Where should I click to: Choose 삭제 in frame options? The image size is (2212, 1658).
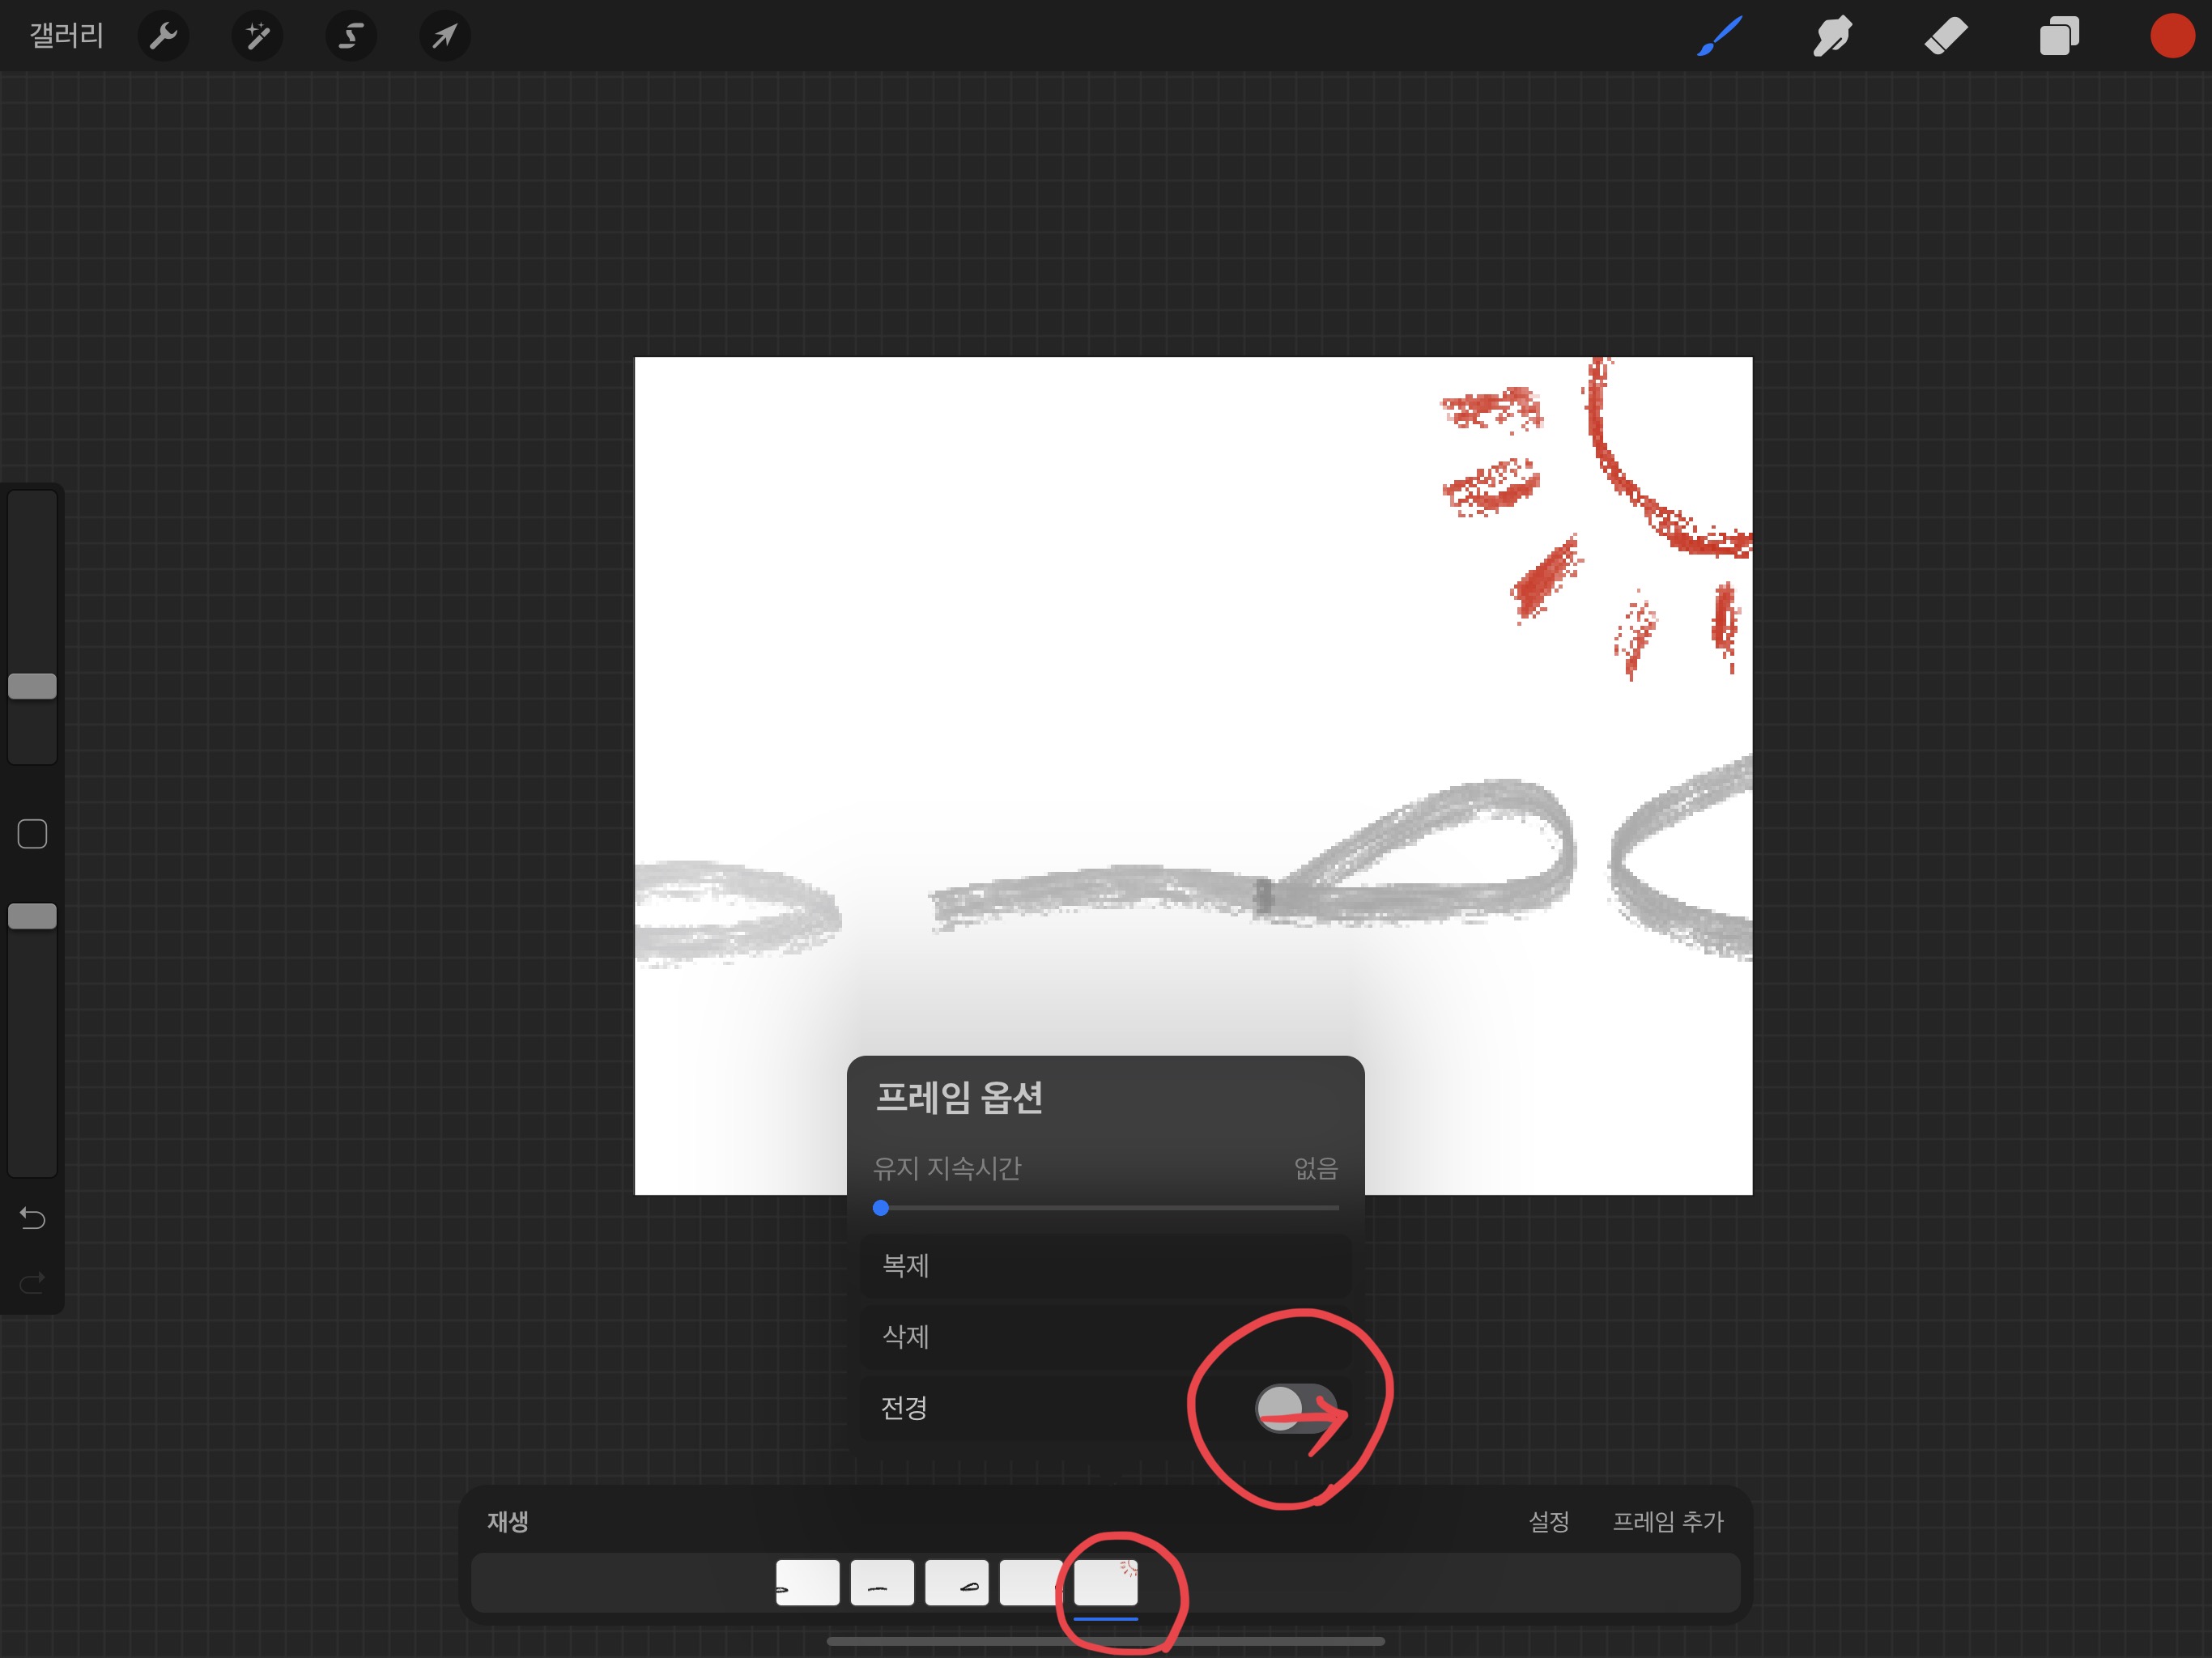coord(1105,1337)
